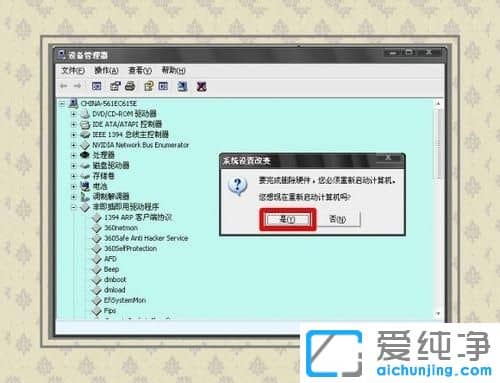
Task: Expand the DVD/CD-ROM drives node
Action: [74, 114]
